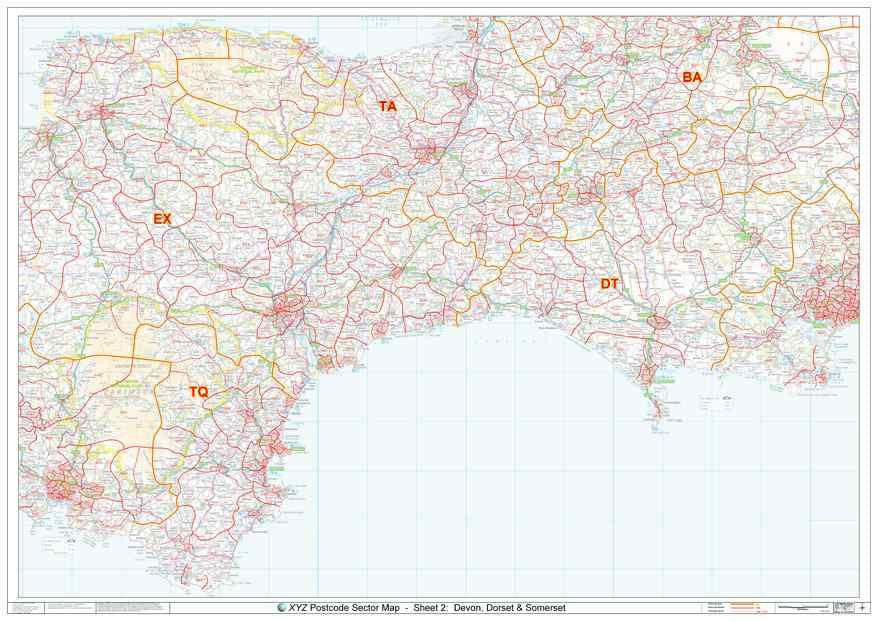Click the DT postcode area label
The width and height of the screenshot is (876, 621).
point(609,284)
